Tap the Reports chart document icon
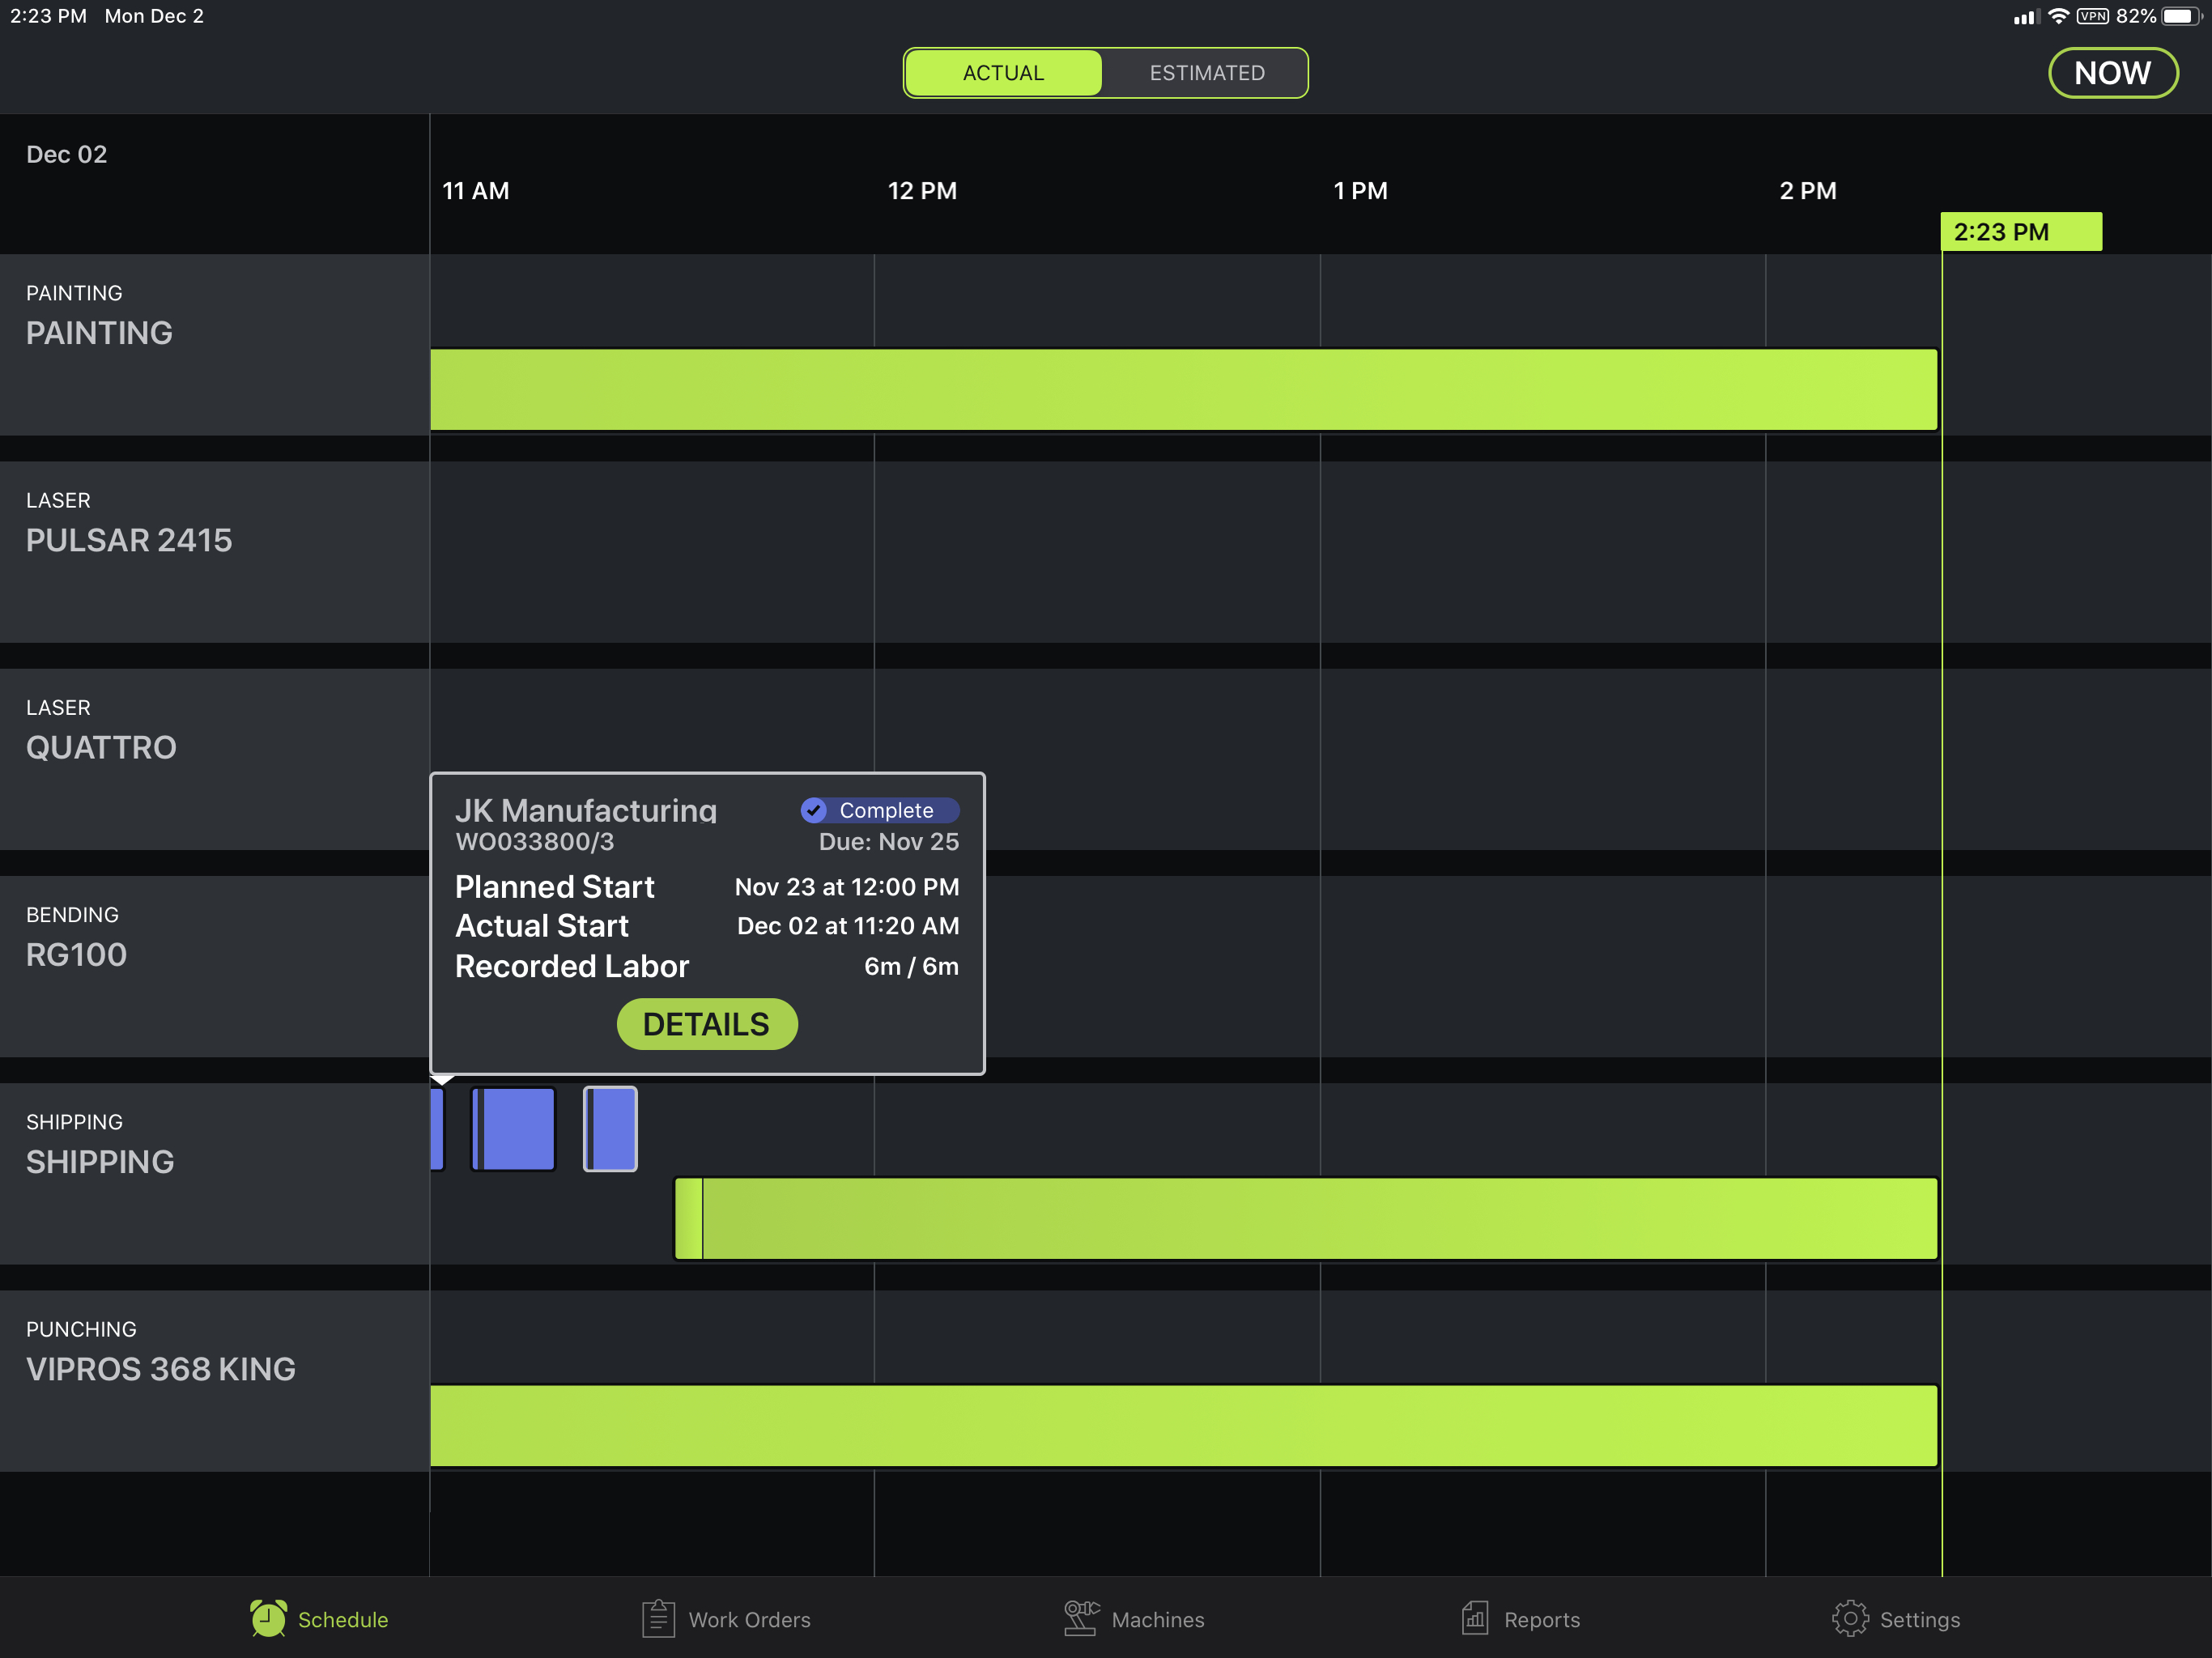2212x1658 pixels. point(1475,1618)
